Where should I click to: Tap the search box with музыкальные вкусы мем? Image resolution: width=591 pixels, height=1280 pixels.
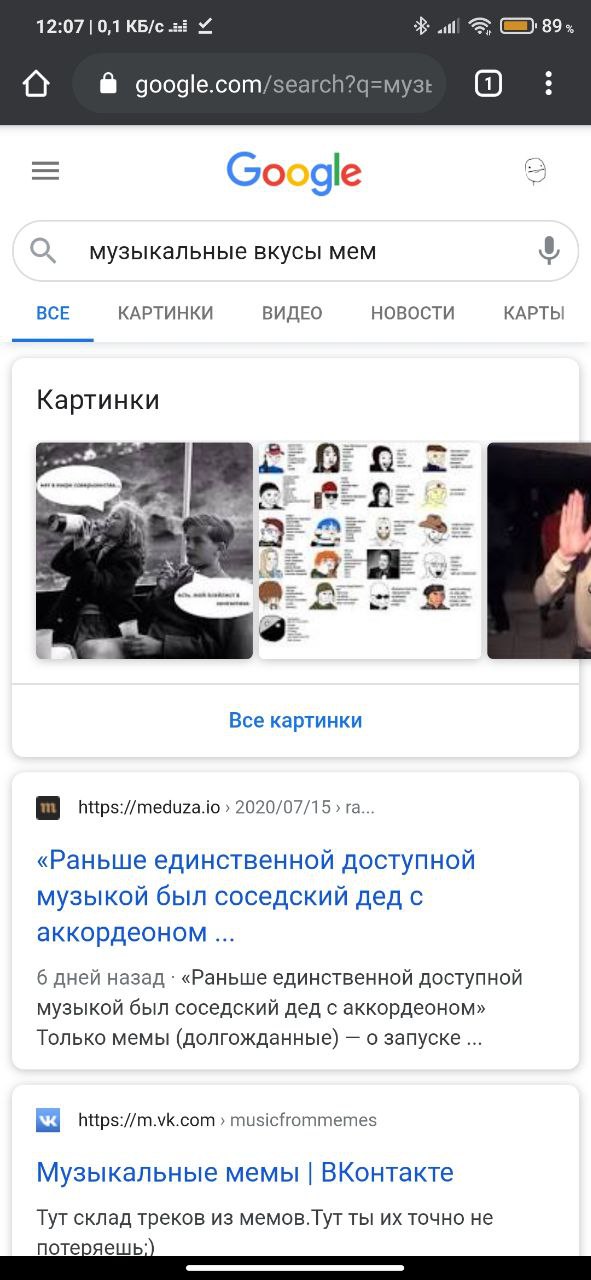pos(295,251)
